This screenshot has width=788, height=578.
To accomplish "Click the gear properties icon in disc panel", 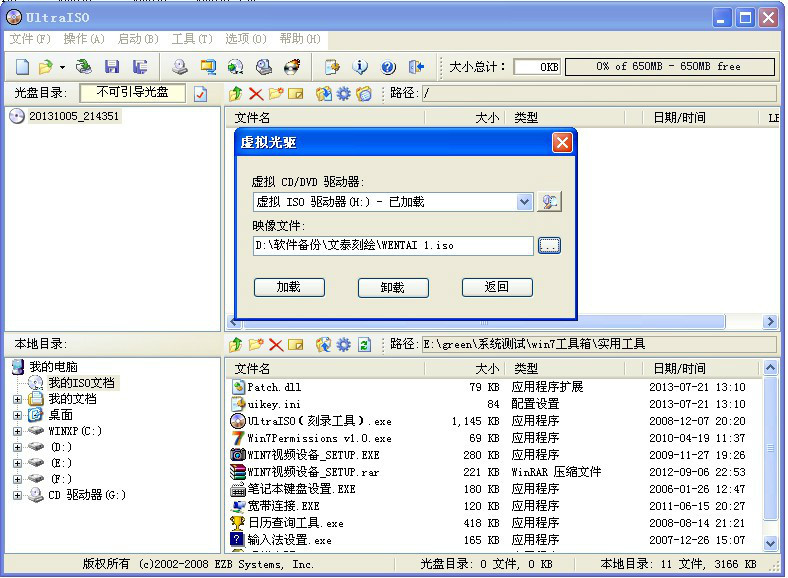I will pyautogui.click(x=344, y=93).
